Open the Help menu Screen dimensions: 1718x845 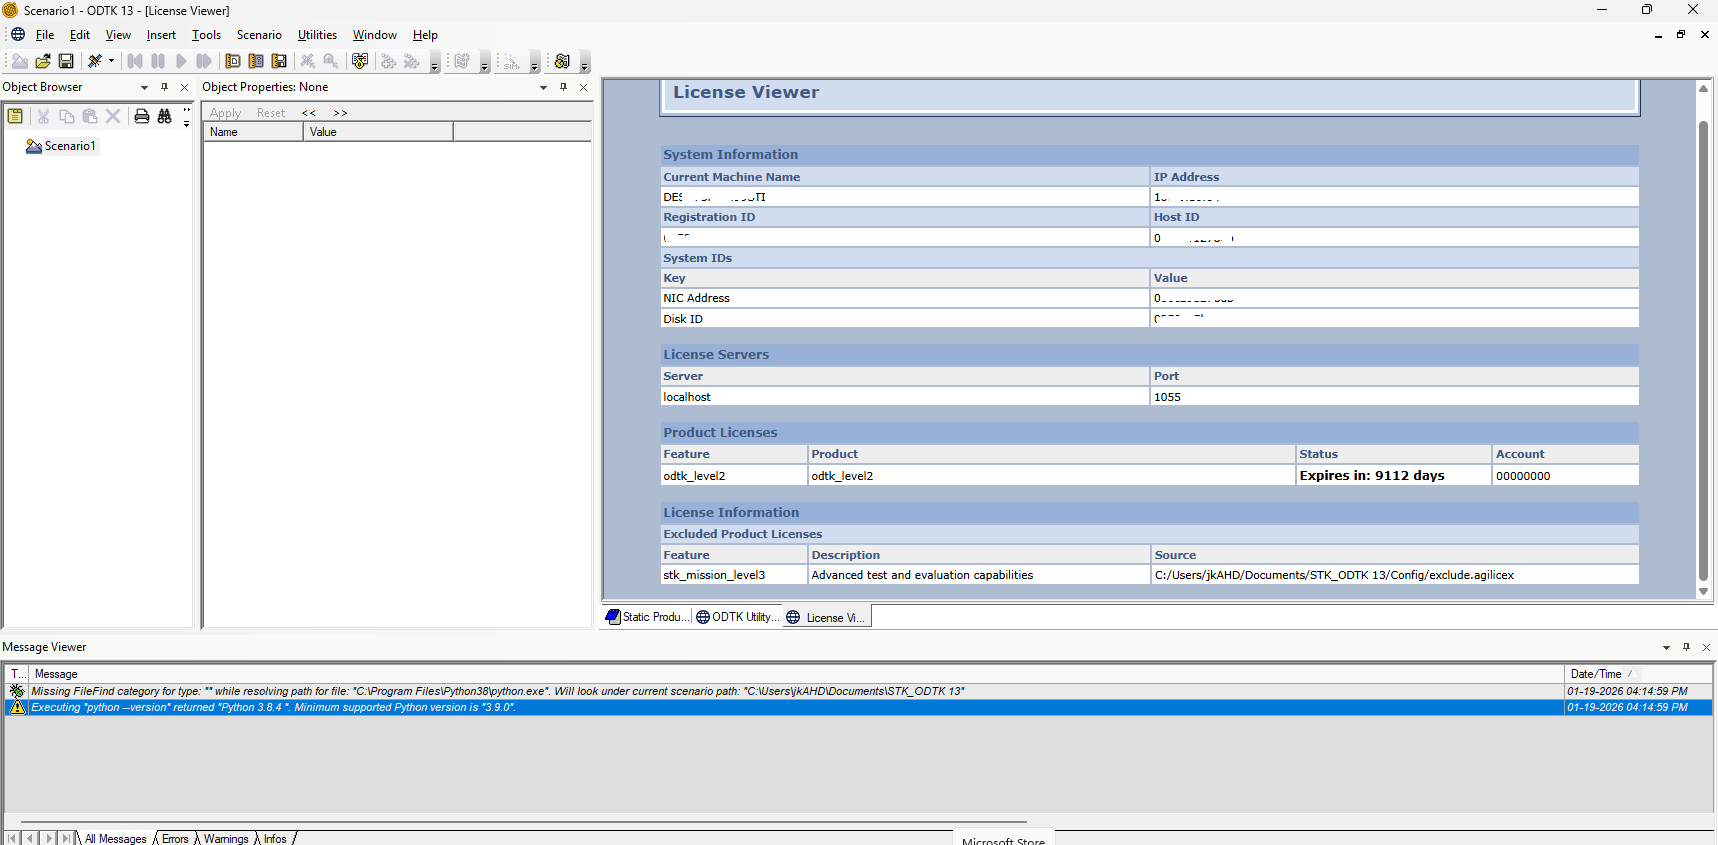click(425, 35)
